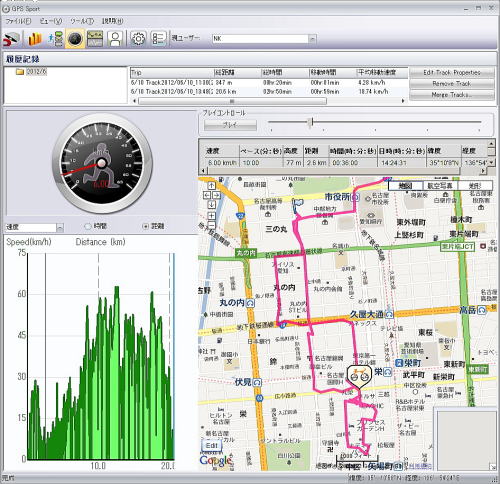Select the 847 m track row
This screenshot has height=484, width=500.
tap(269, 82)
